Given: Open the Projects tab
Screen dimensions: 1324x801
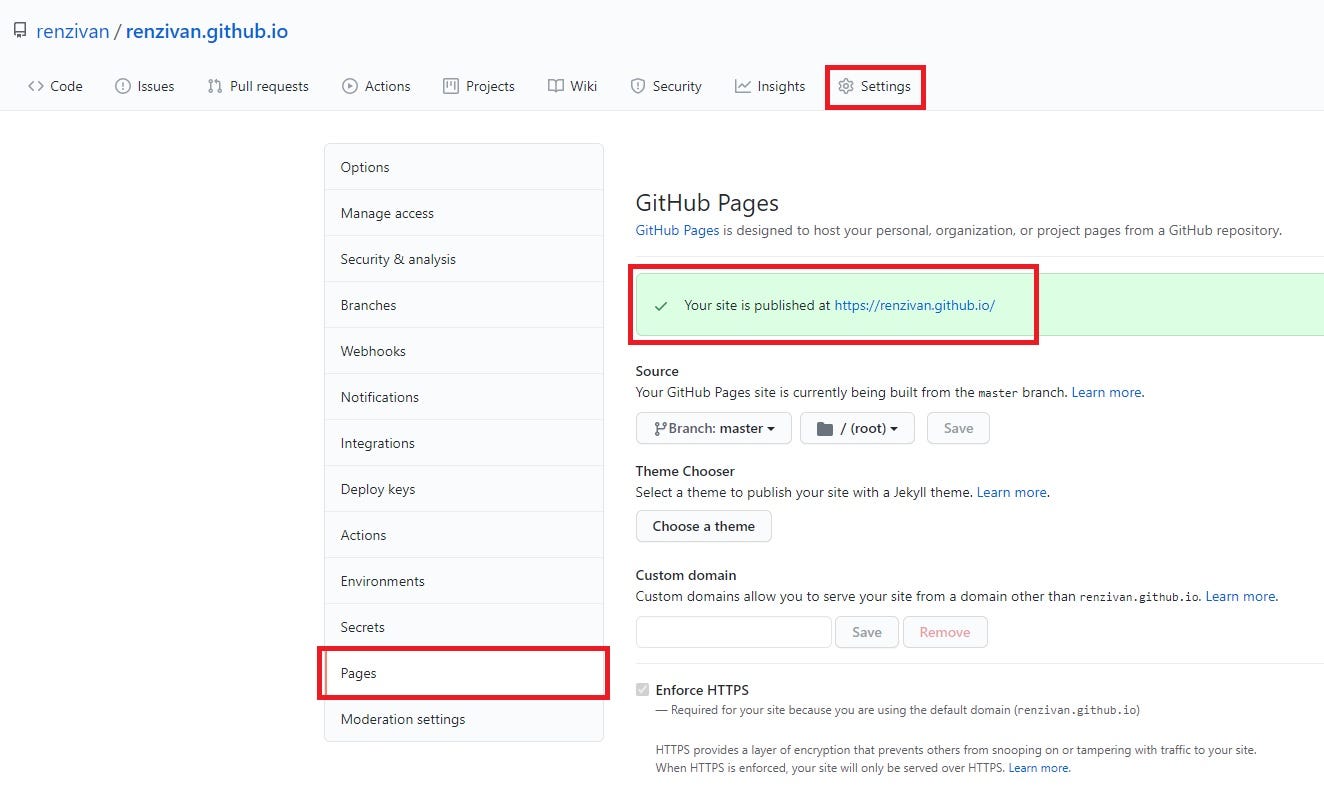Looking at the screenshot, I should pyautogui.click(x=479, y=86).
